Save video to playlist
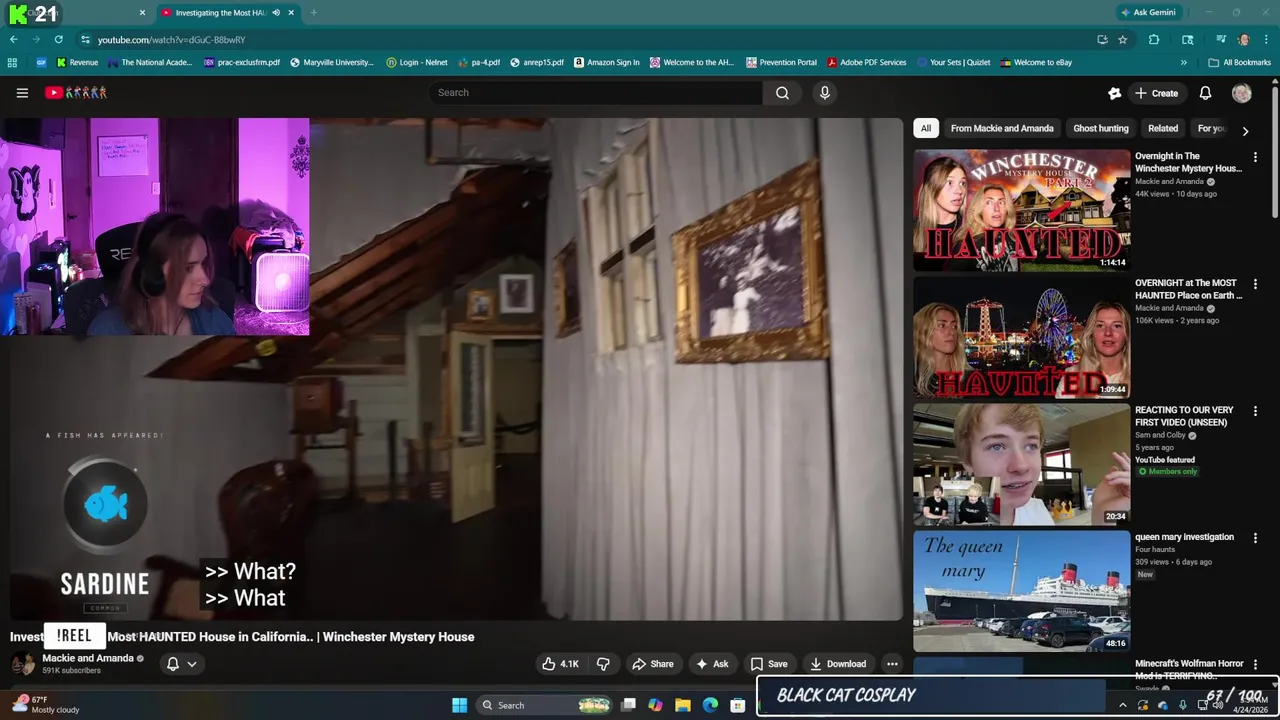The height and width of the screenshot is (720, 1280). click(769, 664)
